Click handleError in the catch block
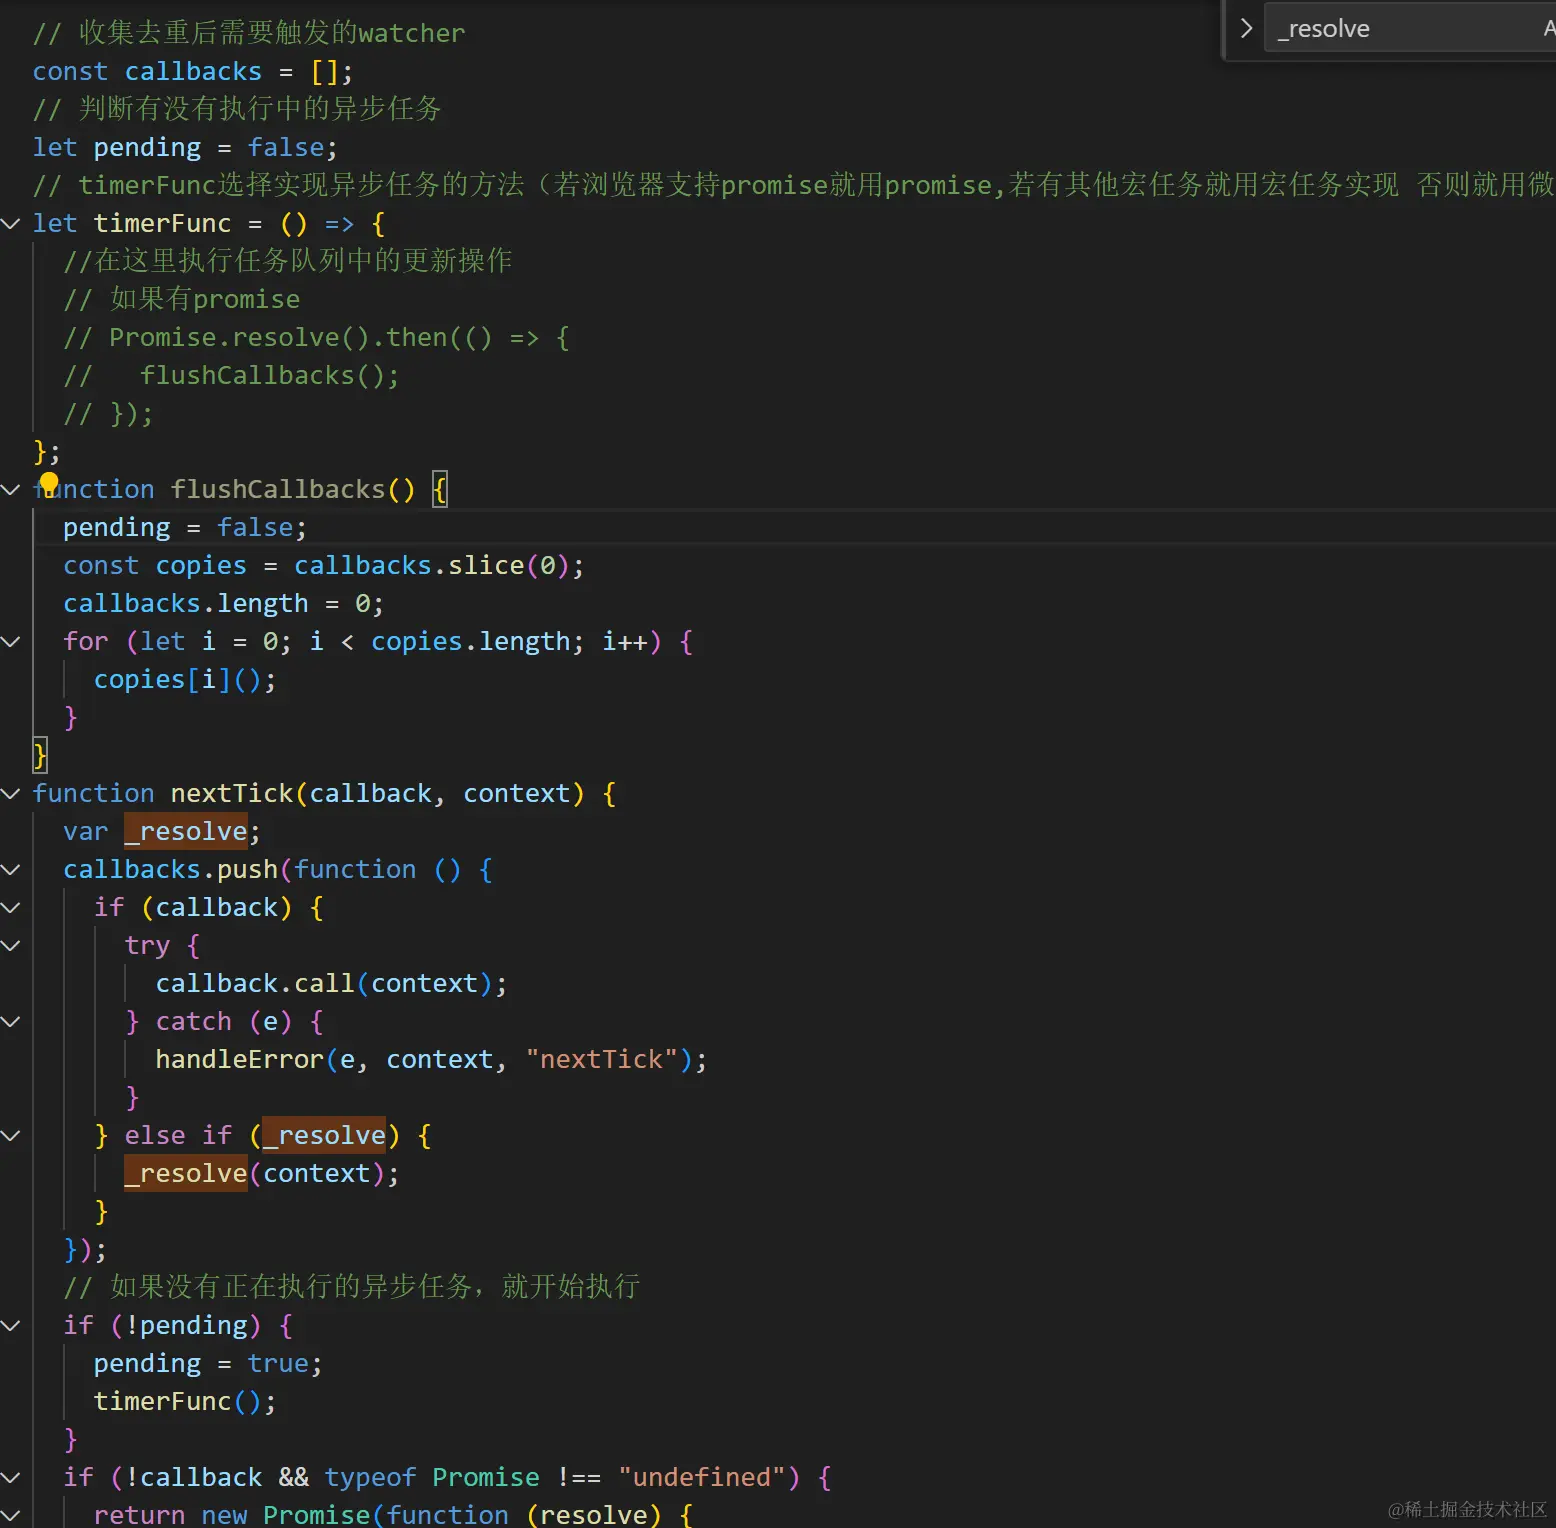This screenshot has height=1528, width=1556. (240, 1059)
